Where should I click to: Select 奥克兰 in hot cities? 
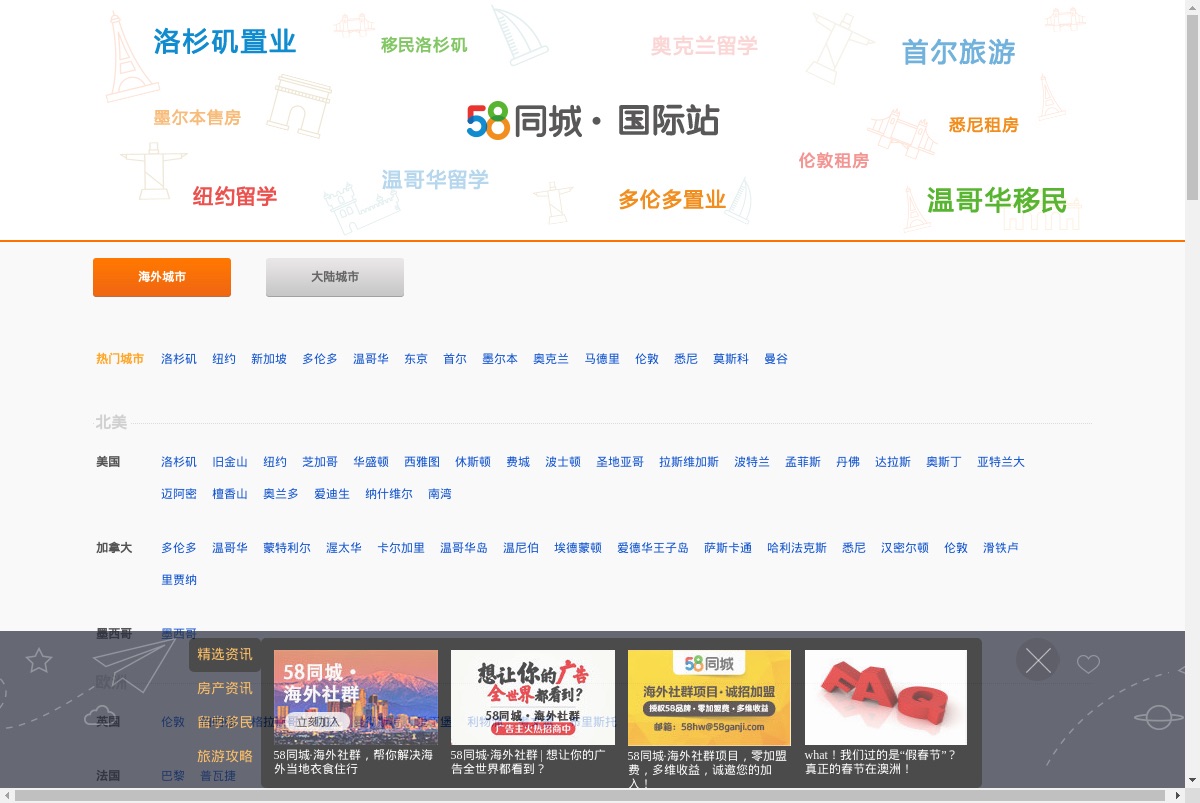click(x=551, y=359)
